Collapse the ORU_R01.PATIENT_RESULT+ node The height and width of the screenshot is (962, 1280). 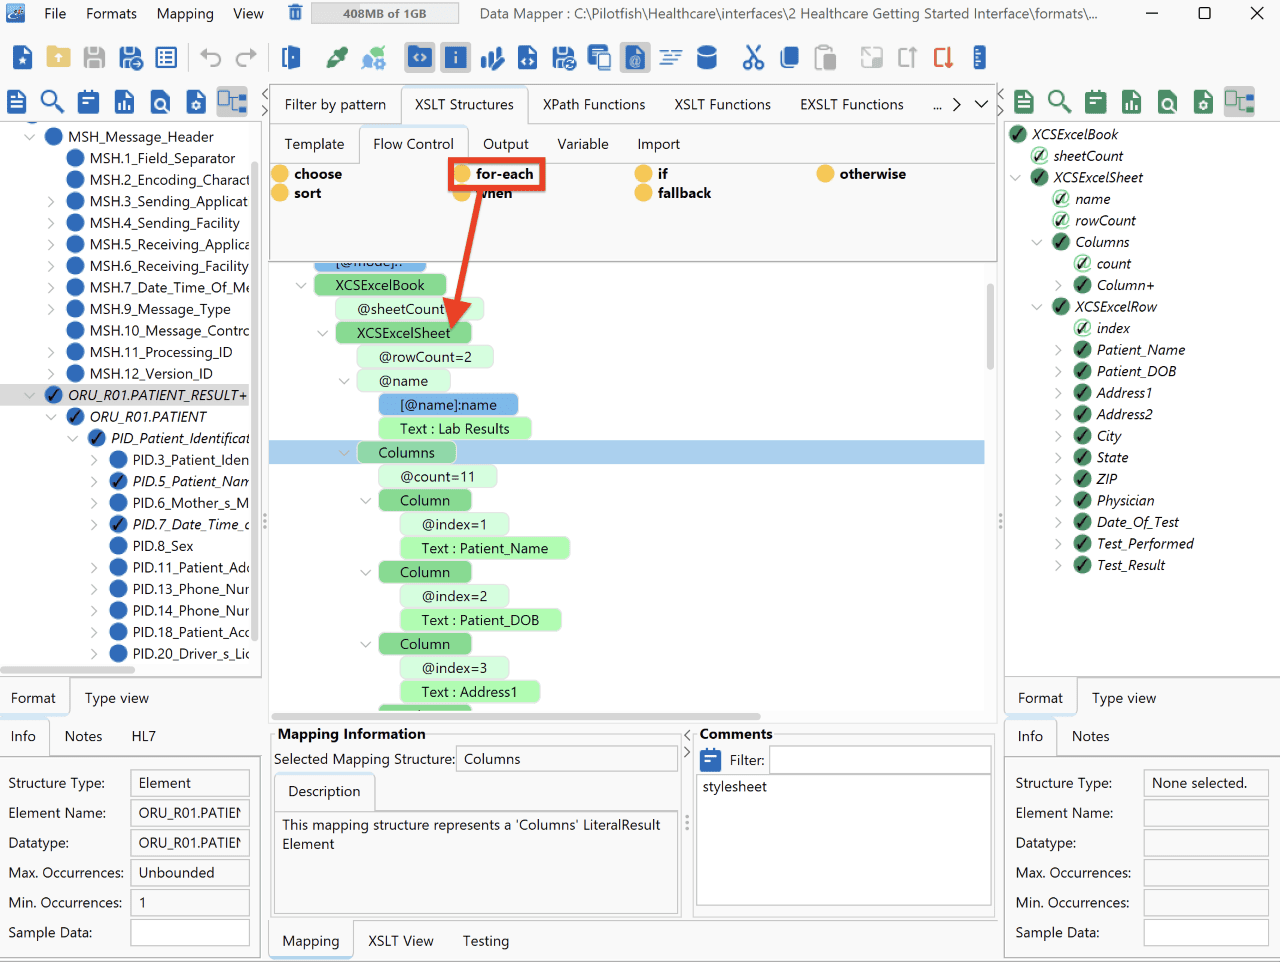(30, 396)
